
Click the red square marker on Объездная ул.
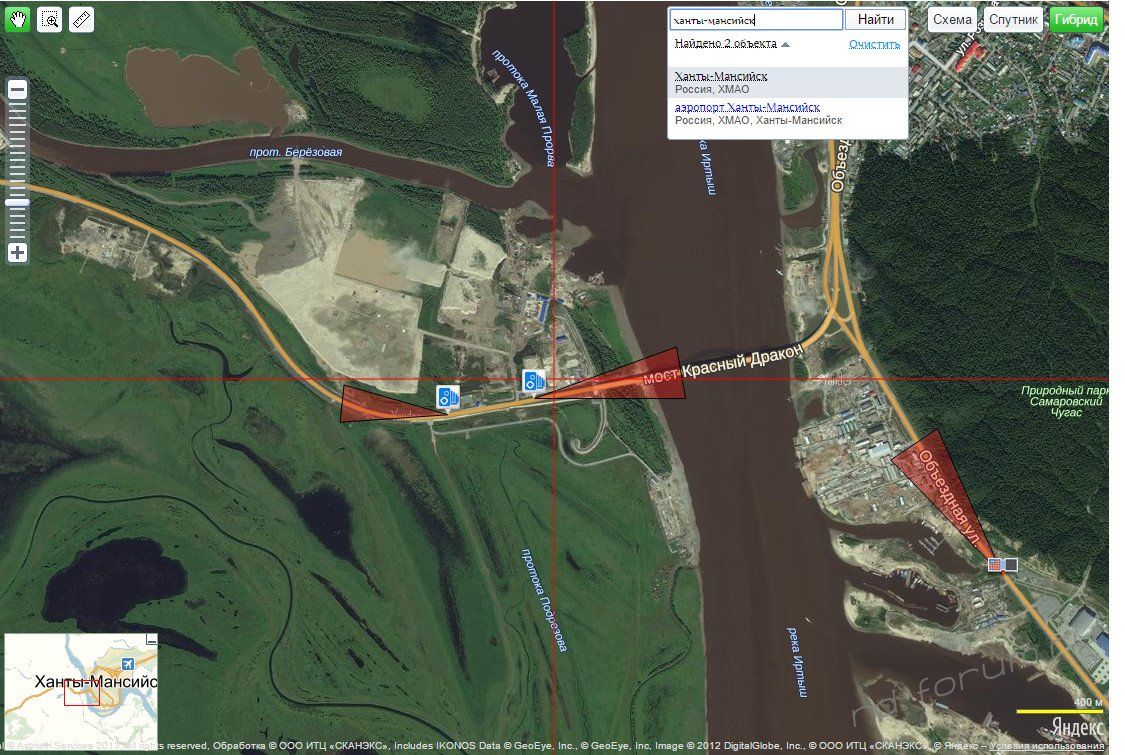click(x=994, y=565)
